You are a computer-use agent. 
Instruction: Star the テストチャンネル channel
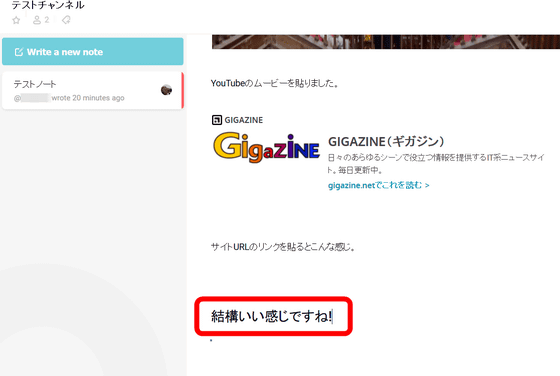(x=16, y=20)
